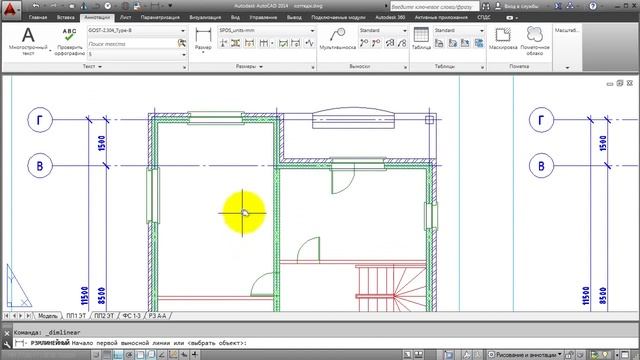The height and width of the screenshot is (360, 640).
Task: Click the Autodesk Exchange X icon
Action: click(558, 6)
